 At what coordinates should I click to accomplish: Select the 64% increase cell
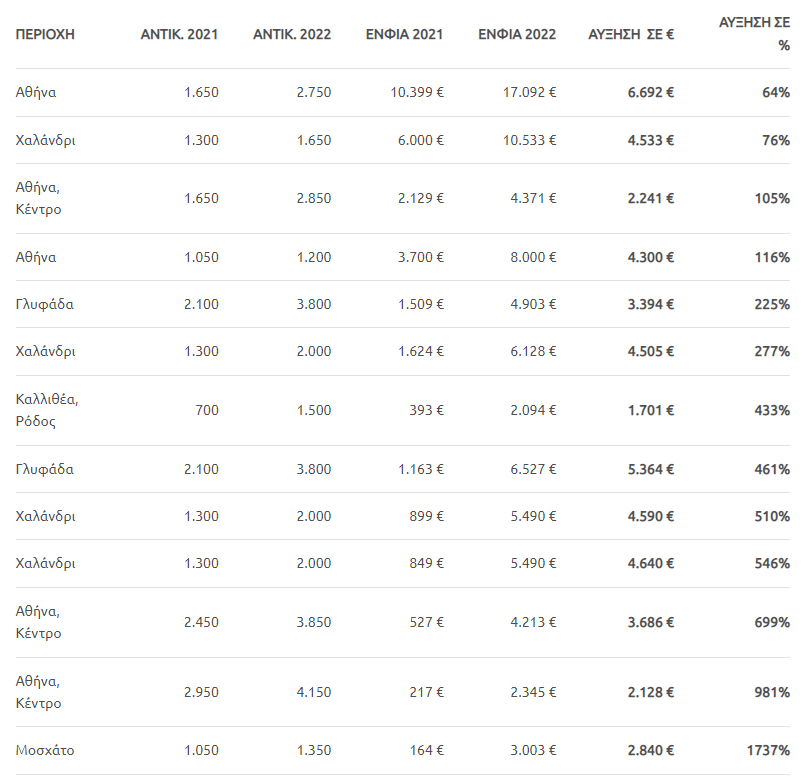[x=776, y=92]
